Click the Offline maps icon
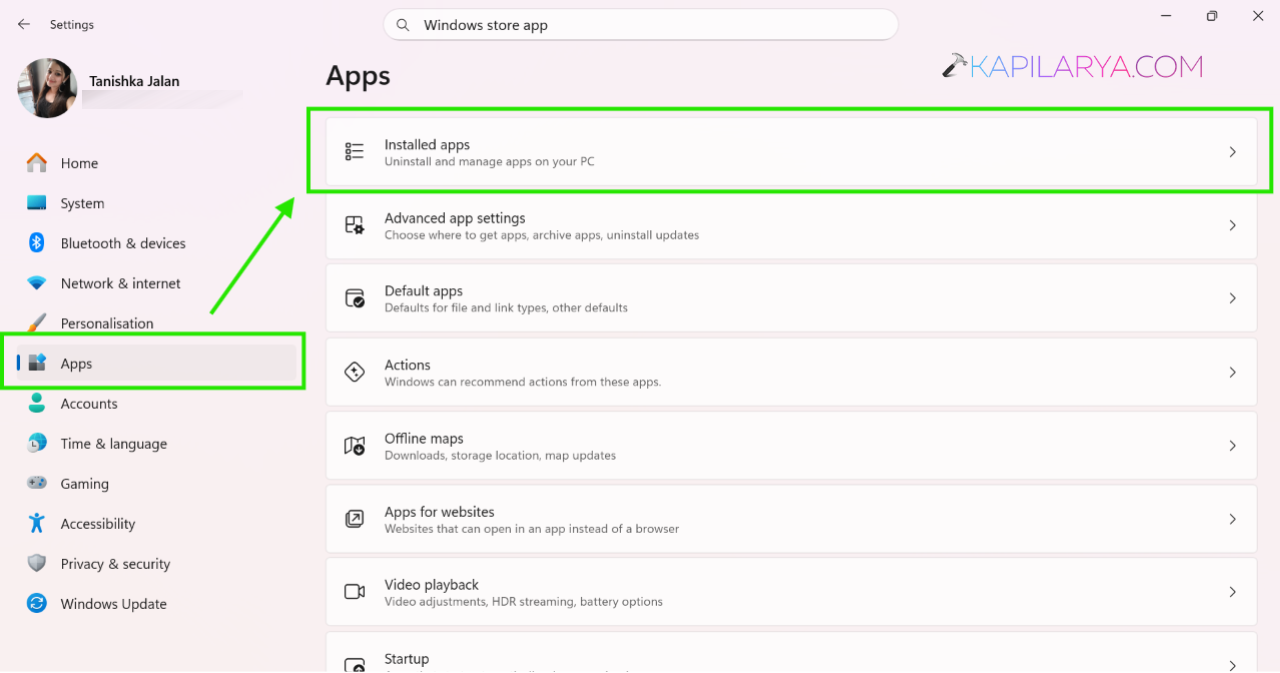Image resolution: width=1280 pixels, height=673 pixels. pyautogui.click(x=355, y=445)
